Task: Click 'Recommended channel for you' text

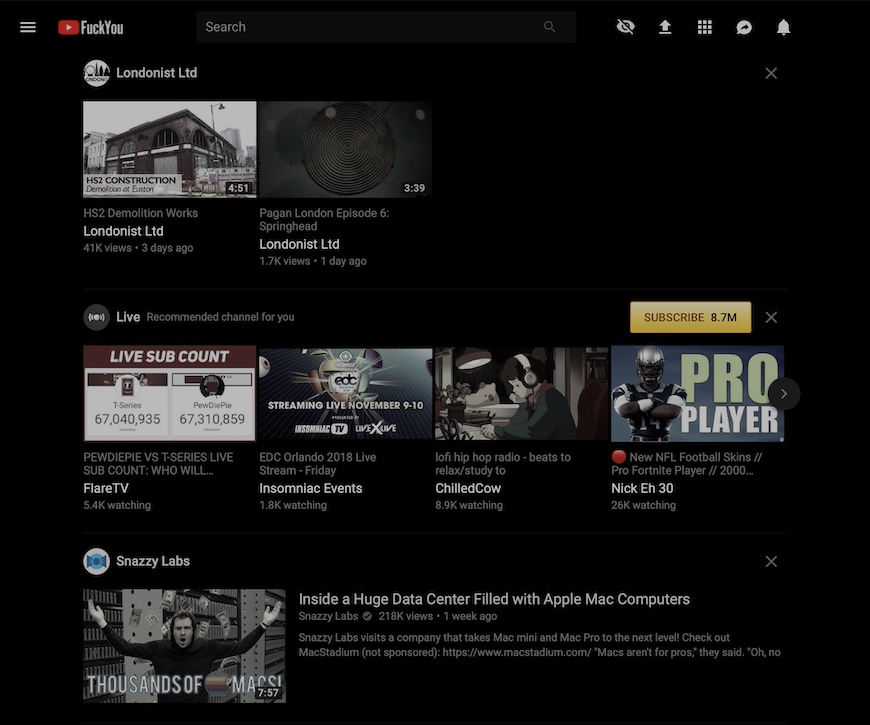Action: (220, 317)
